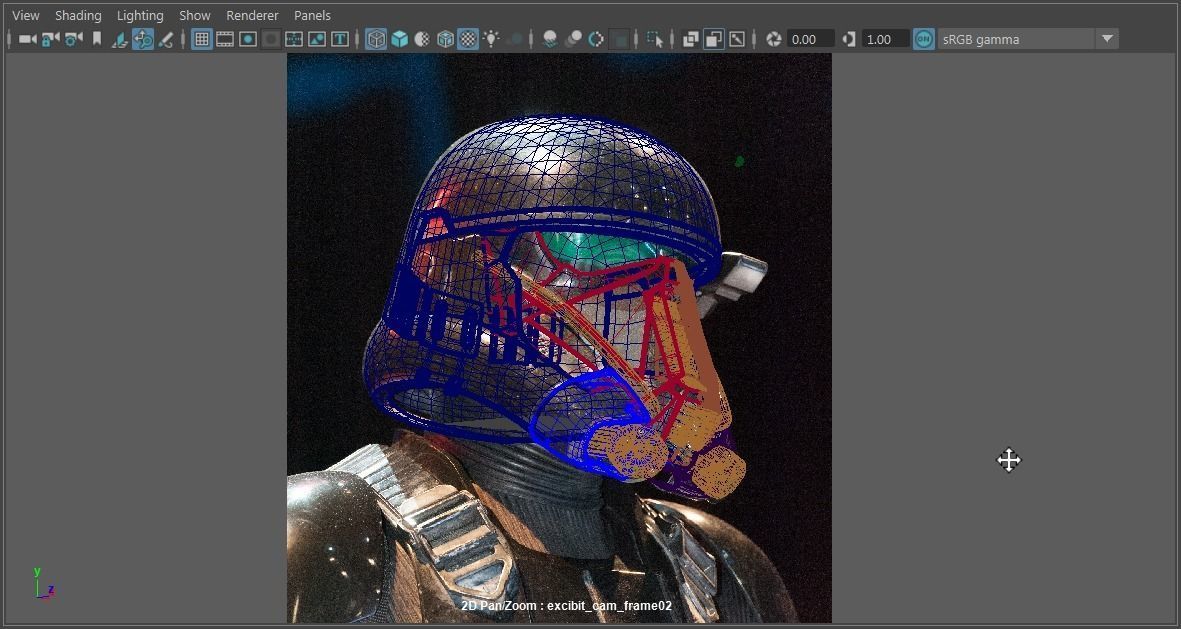Click the gamma value field 1.00
This screenshot has height=629, width=1181.
[885, 39]
